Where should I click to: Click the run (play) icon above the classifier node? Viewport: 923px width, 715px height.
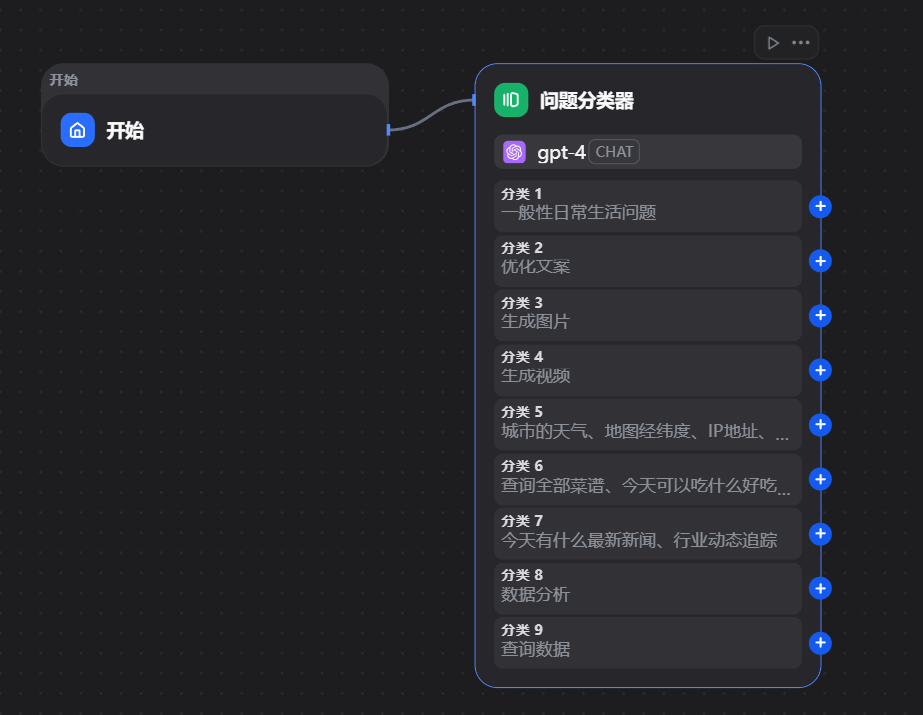pos(772,43)
